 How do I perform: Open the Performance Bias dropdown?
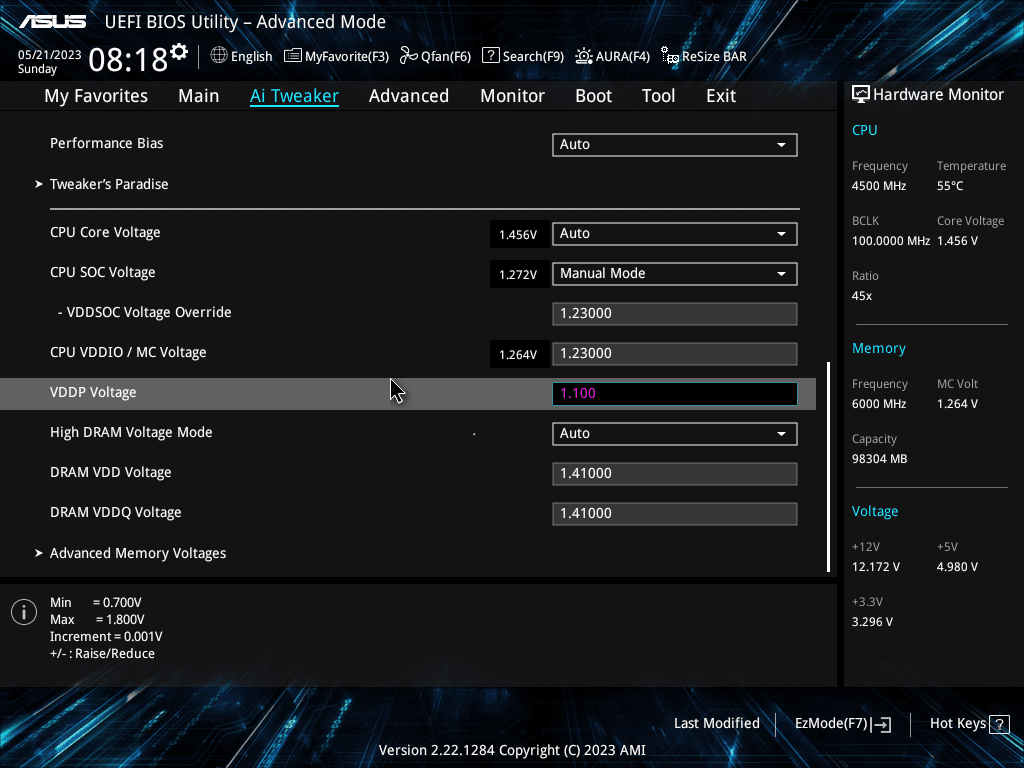(x=675, y=144)
